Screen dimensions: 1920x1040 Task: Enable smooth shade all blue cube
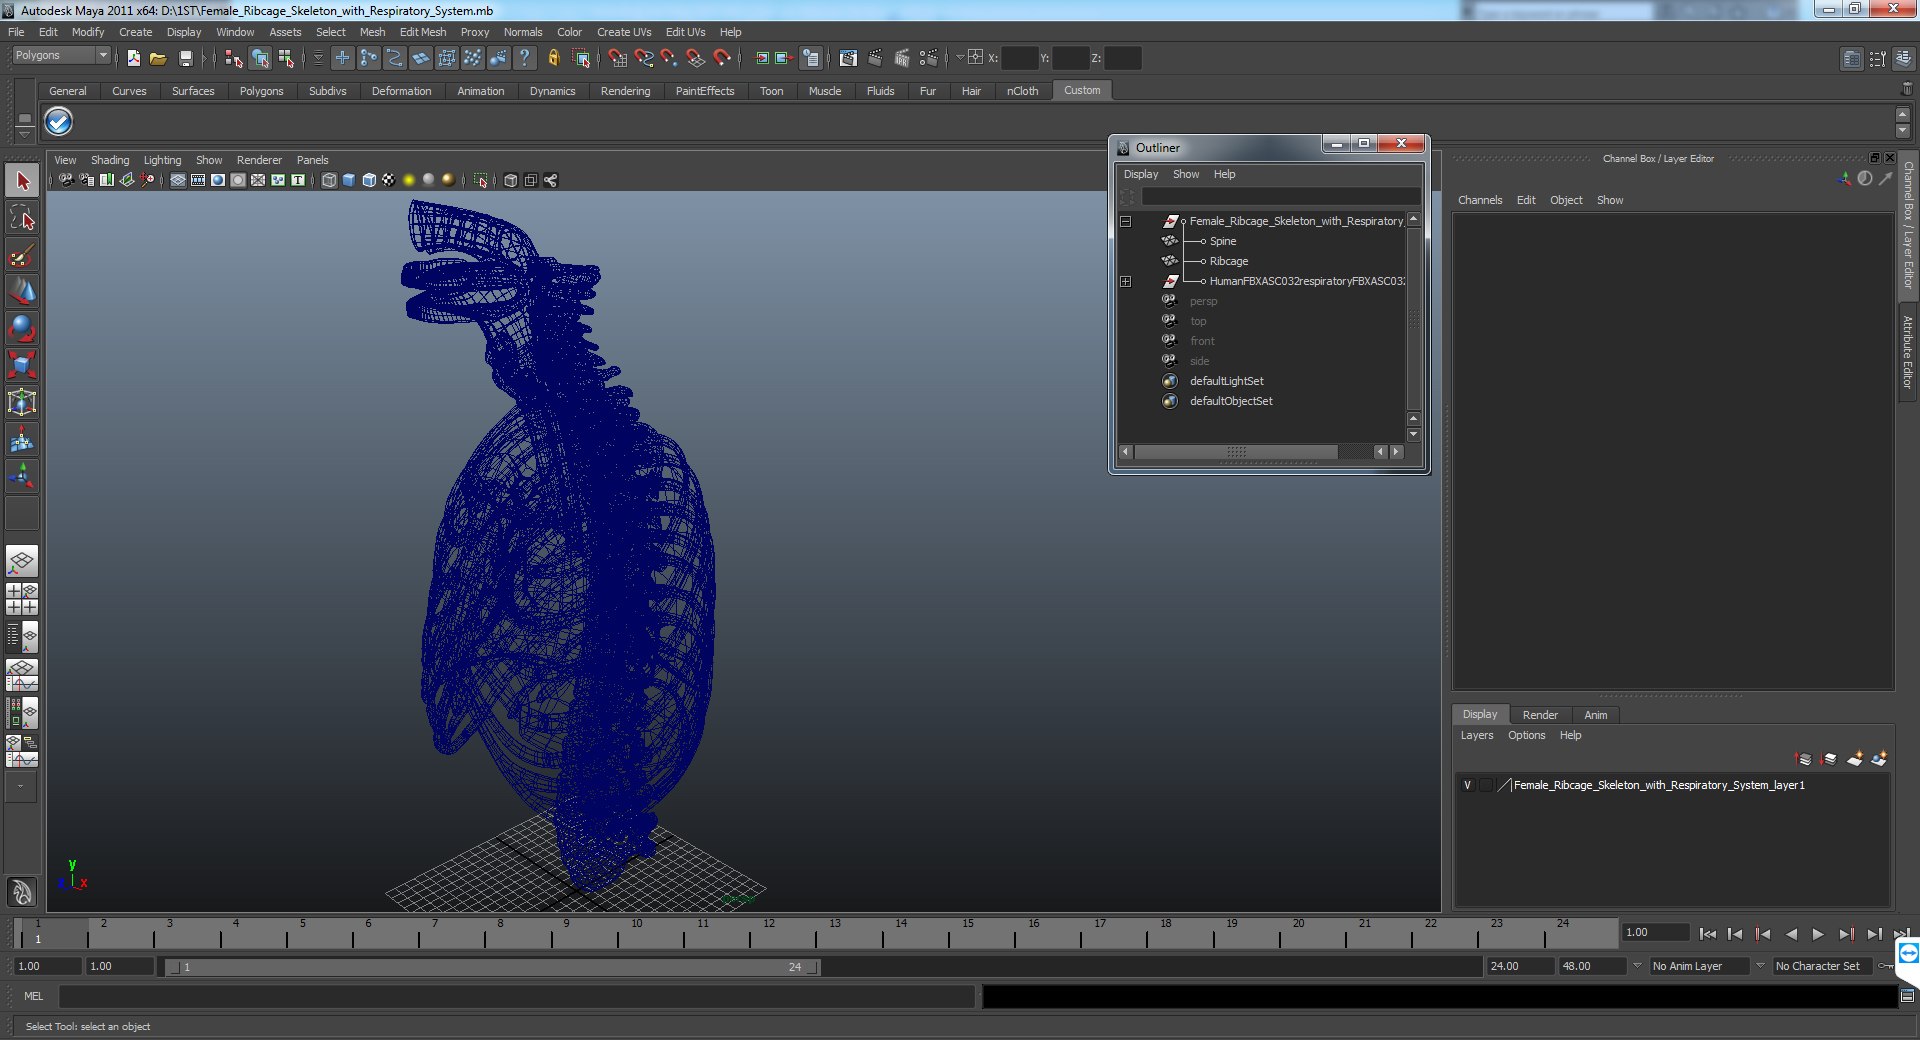pos(349,180)
